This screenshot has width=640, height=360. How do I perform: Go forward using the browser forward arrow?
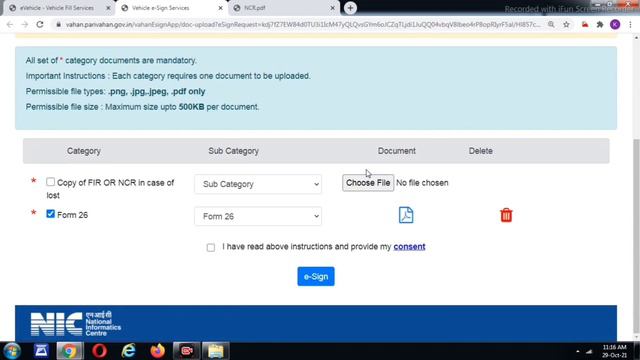click(x=24, y=24)
